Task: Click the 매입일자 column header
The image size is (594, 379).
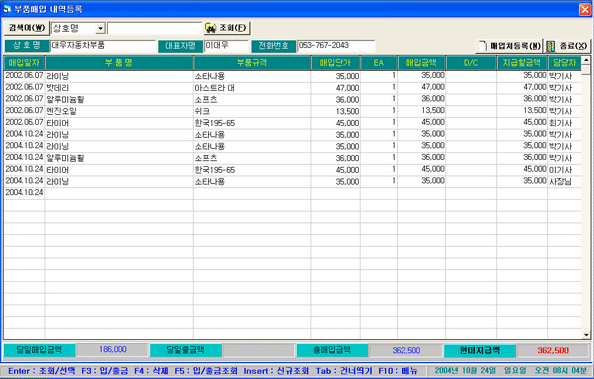Action: click(x=24, y=63)
